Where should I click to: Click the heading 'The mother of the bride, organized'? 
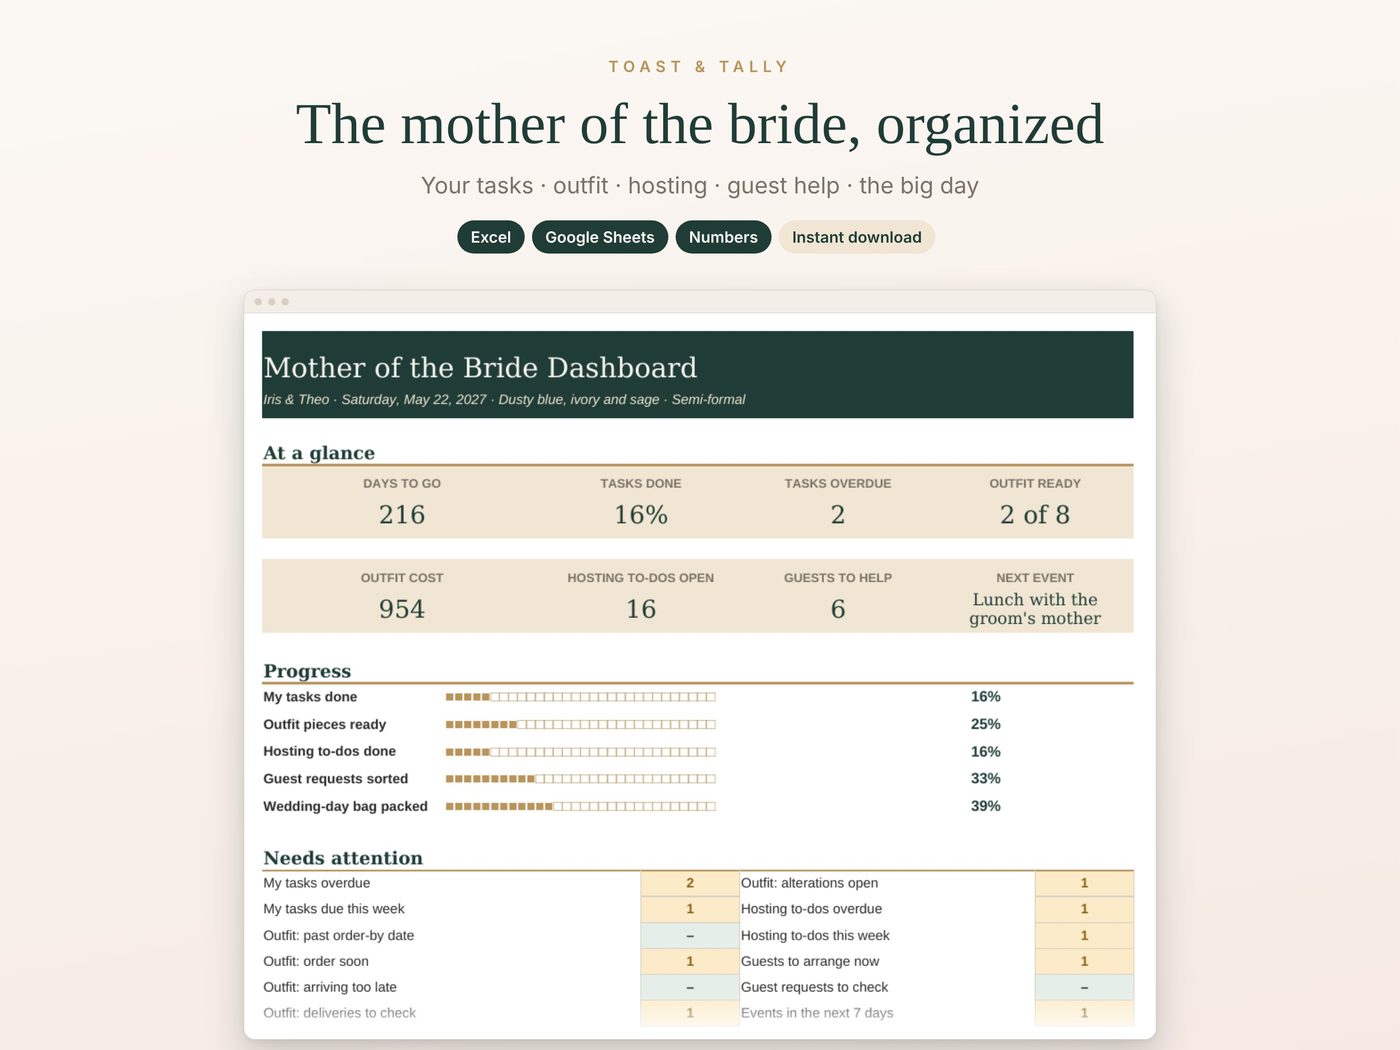pos(700,125)
